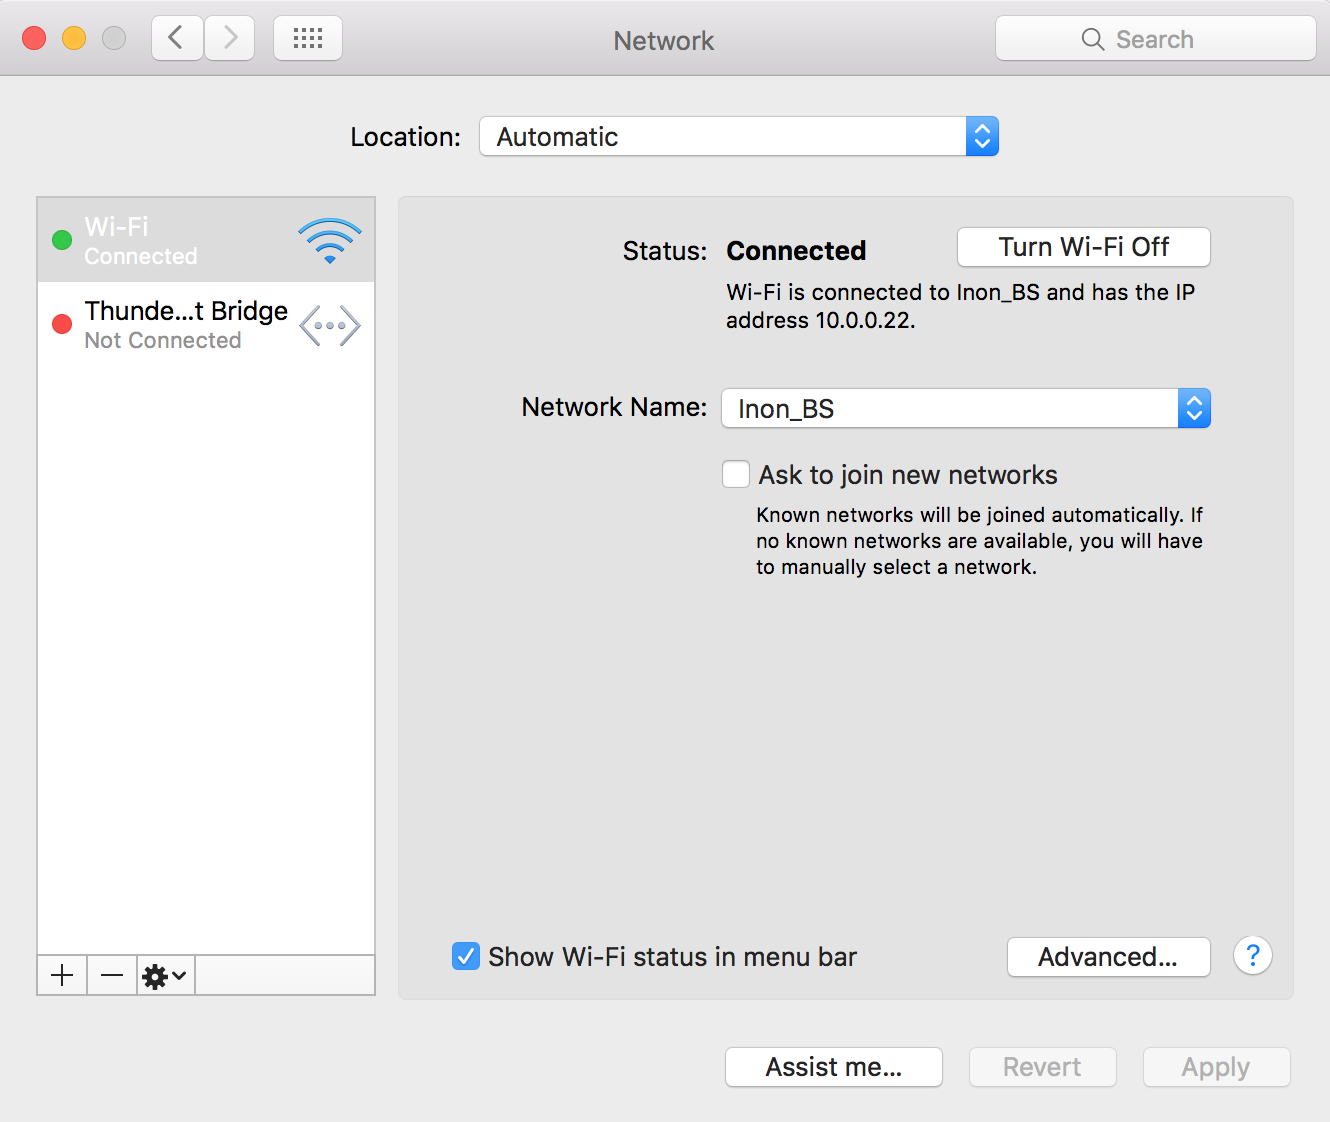This screenshot has height=1122, width=1330.
Task: Click the Show All preferences grid icon
Action: (x=307, y=37)
